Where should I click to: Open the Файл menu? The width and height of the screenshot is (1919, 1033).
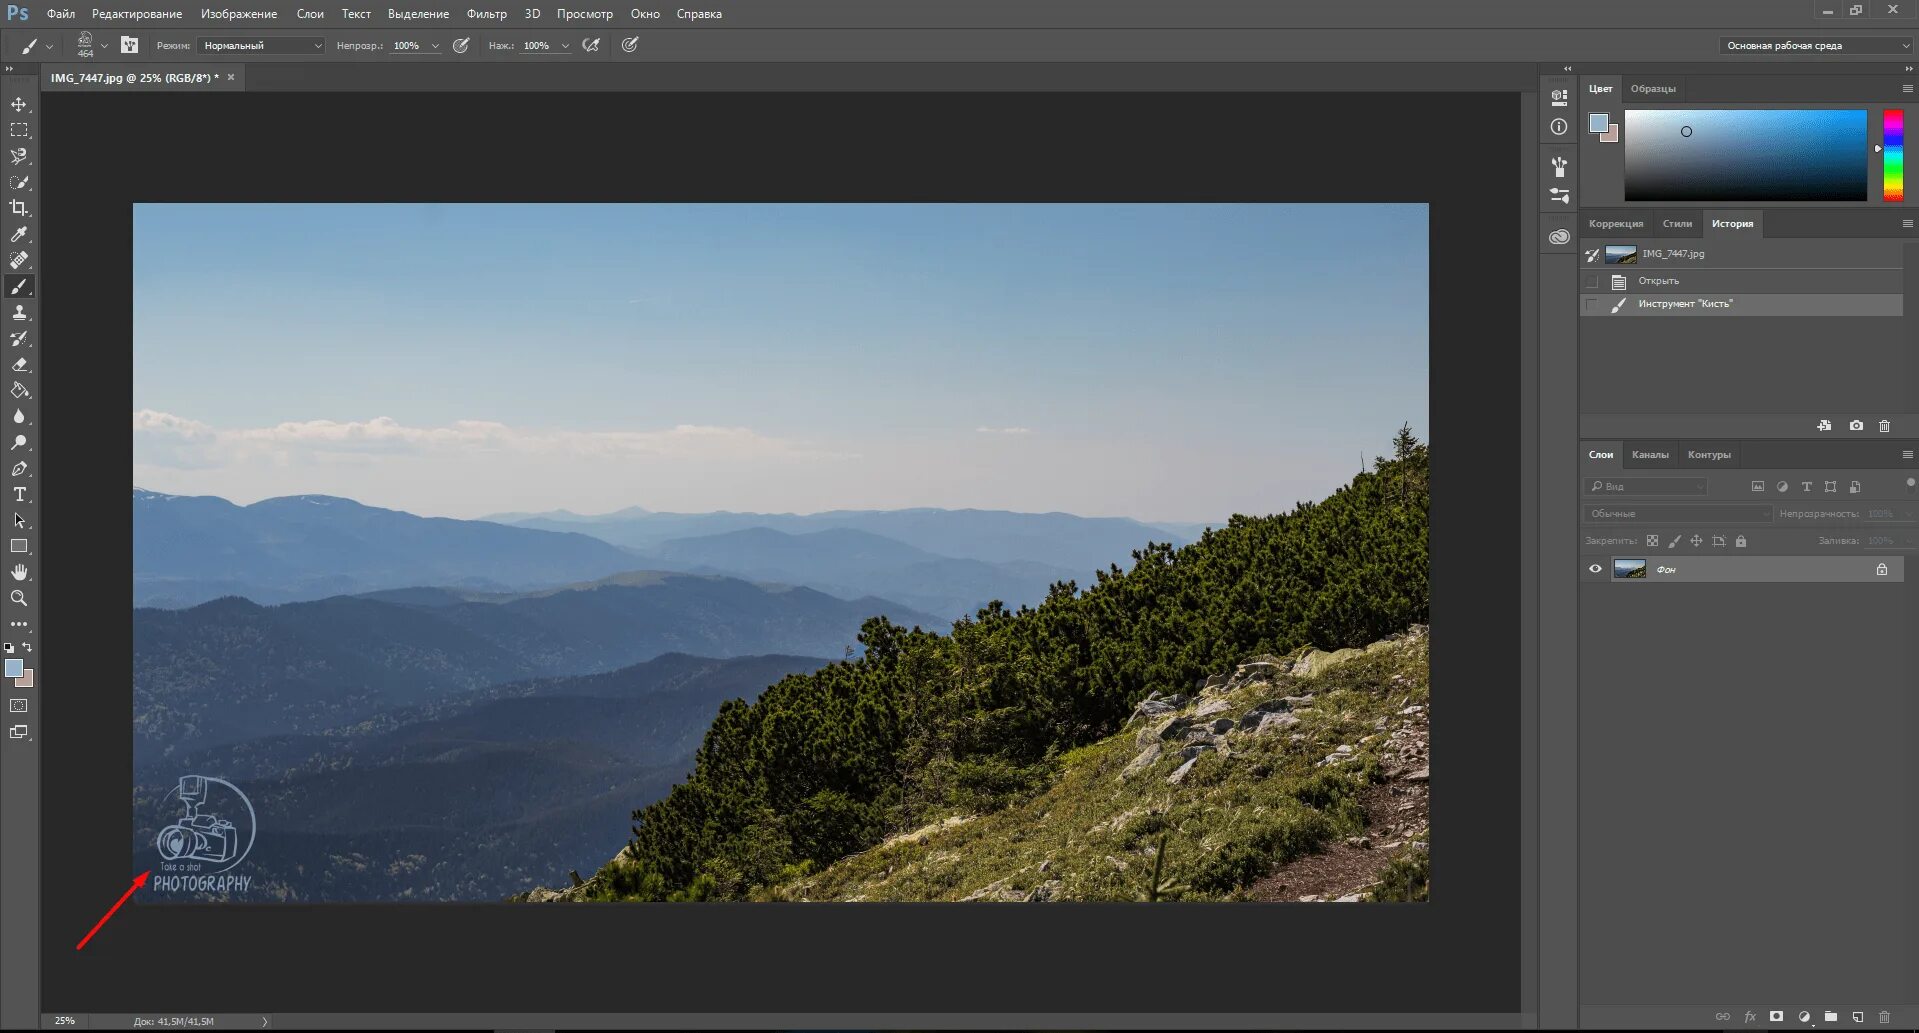[x=61, y=14]
